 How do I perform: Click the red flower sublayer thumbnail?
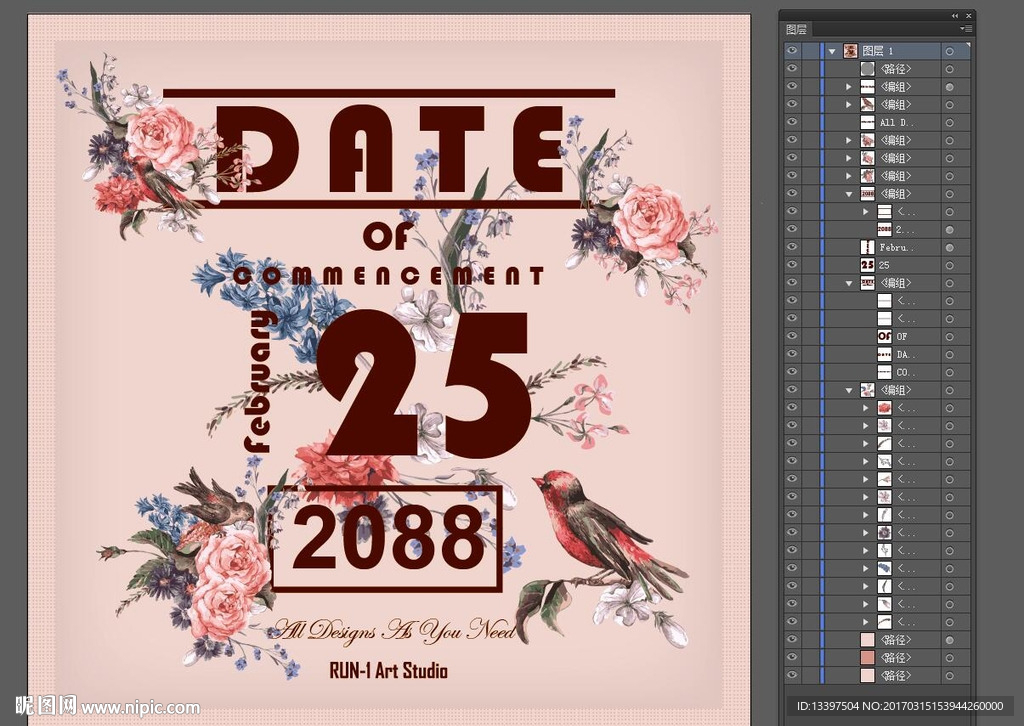pyautogui.click(x=884, y=408)
